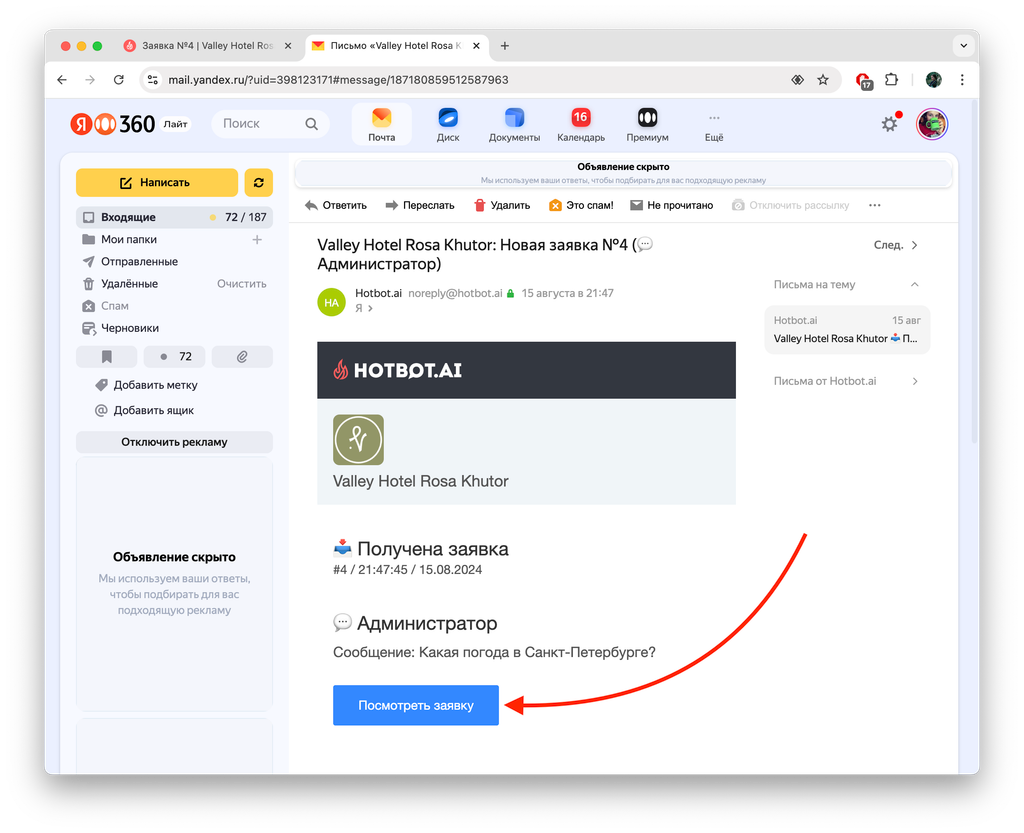Image resolution: width=1024 pixels, height=833 pixels.
Task: Open Chrome three-dot menu
Action: tap(962, 80)
